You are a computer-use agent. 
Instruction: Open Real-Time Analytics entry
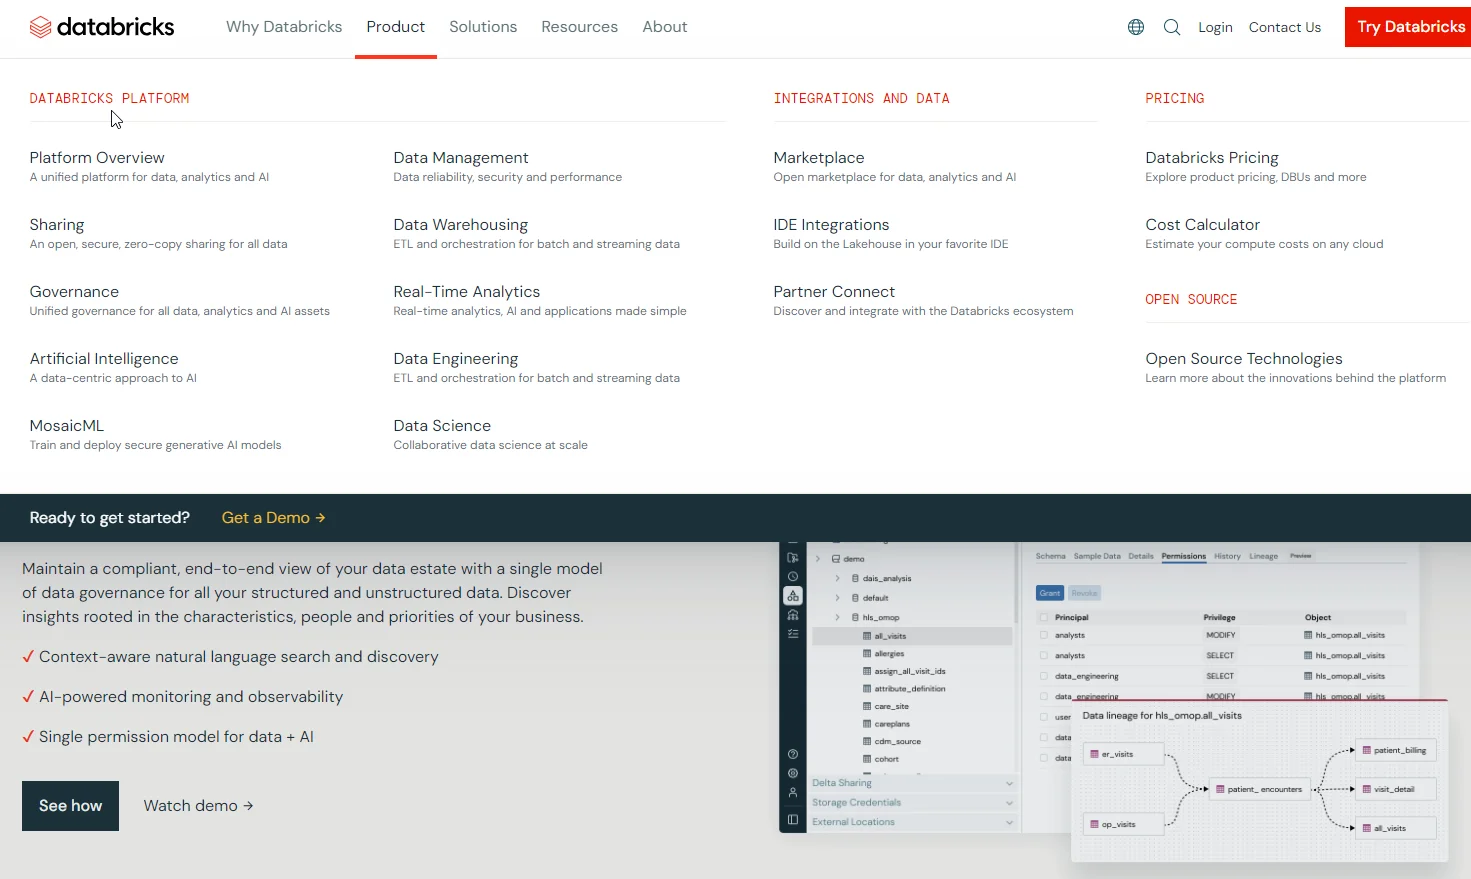[467, 292]
